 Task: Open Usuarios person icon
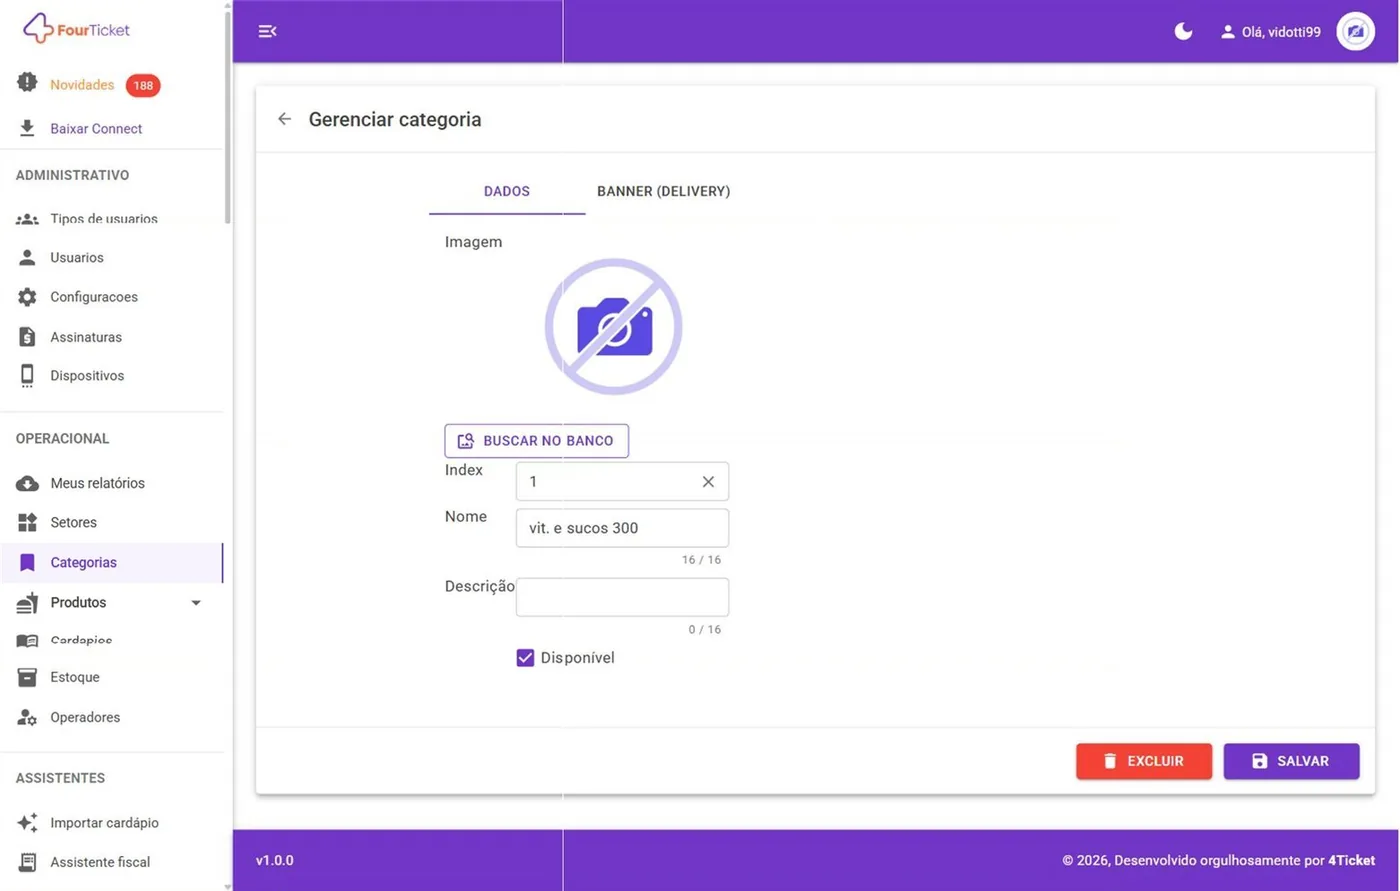(x=28, y=257)
